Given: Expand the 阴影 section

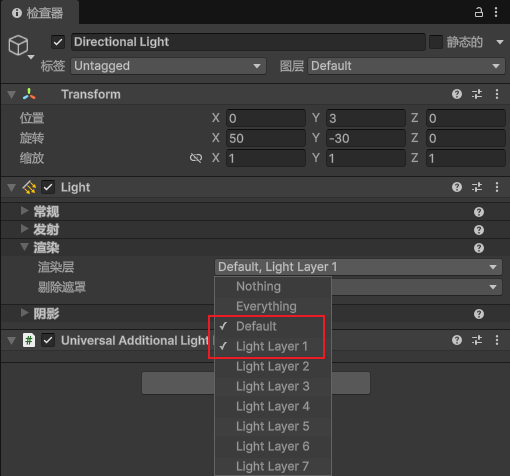Looking at the screenshot, I should click(24, 313).
